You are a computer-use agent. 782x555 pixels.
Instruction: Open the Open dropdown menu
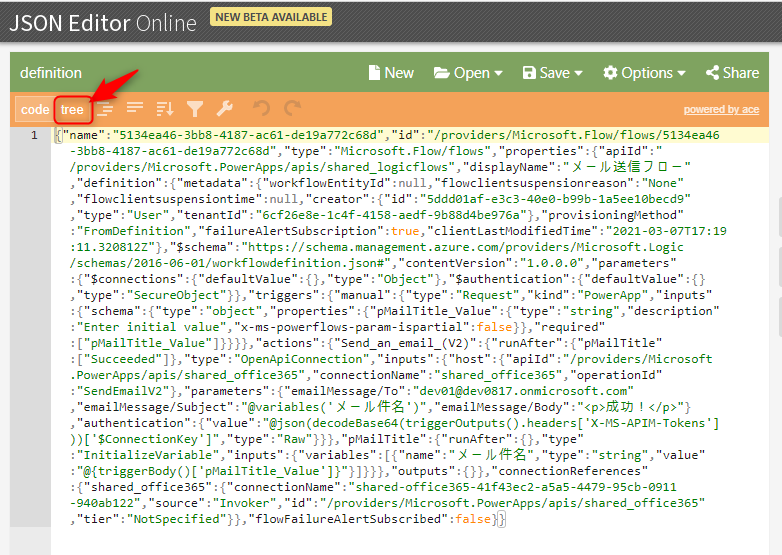pos(468,73)
